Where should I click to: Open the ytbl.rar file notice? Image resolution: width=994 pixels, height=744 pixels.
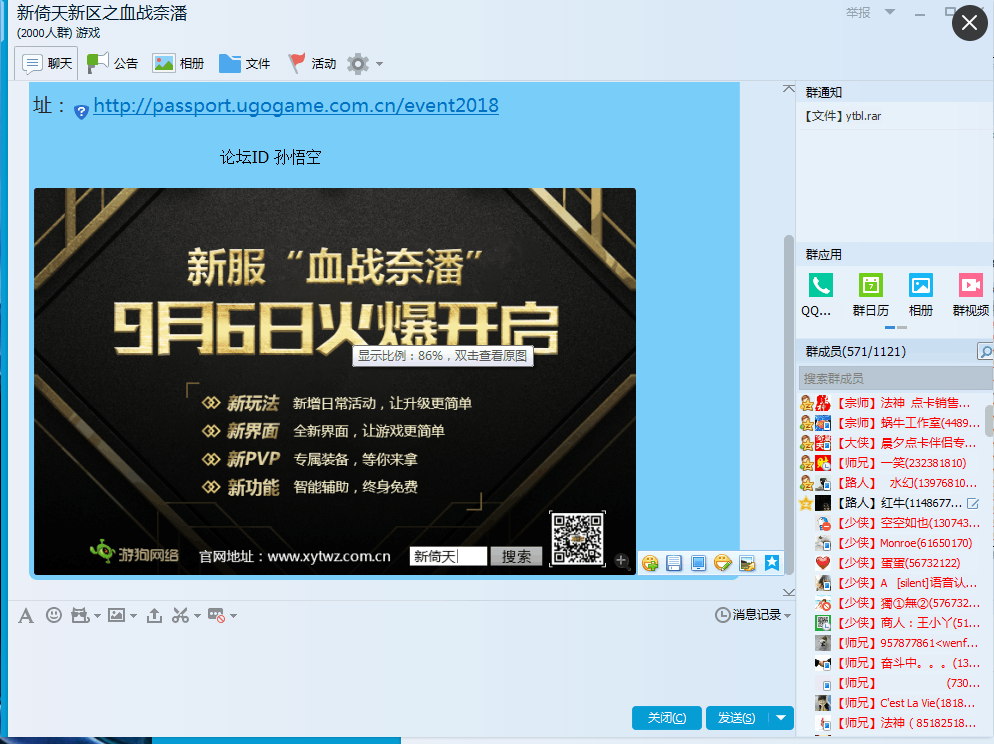[843, 116]
